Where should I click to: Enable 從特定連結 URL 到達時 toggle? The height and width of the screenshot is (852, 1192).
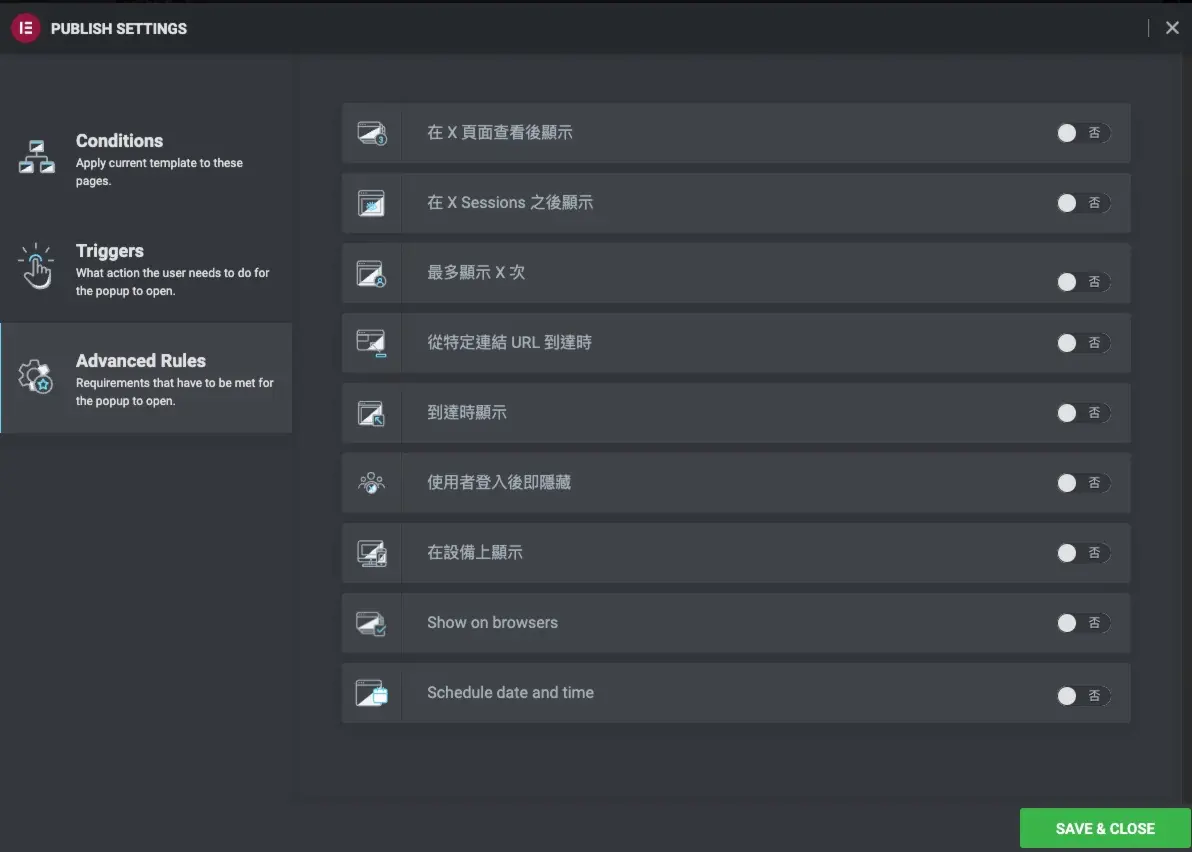[x=1083, y=343]
